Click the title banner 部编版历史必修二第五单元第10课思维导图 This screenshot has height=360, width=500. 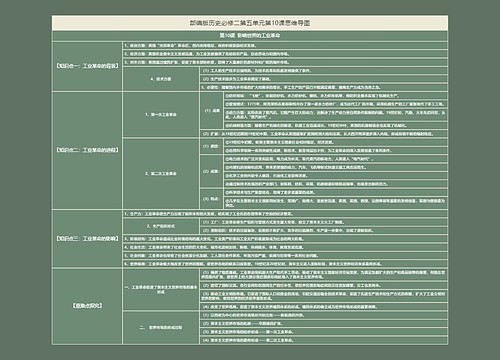pyautogui.click(x=250, y=23)
